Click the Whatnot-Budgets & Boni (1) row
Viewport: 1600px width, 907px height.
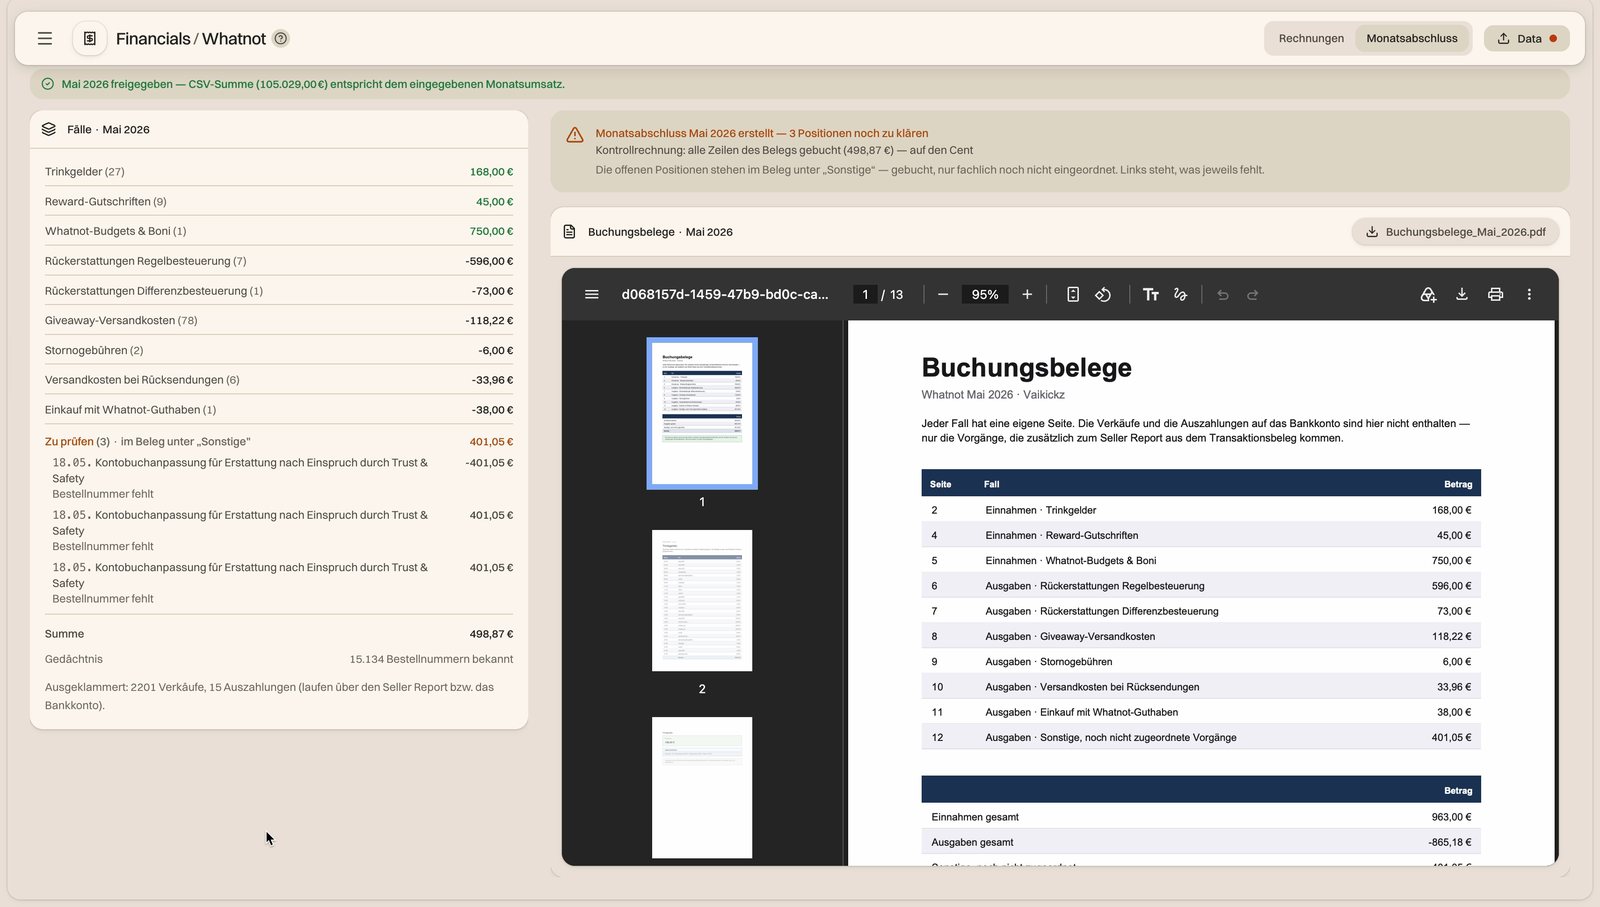[279, 231]
